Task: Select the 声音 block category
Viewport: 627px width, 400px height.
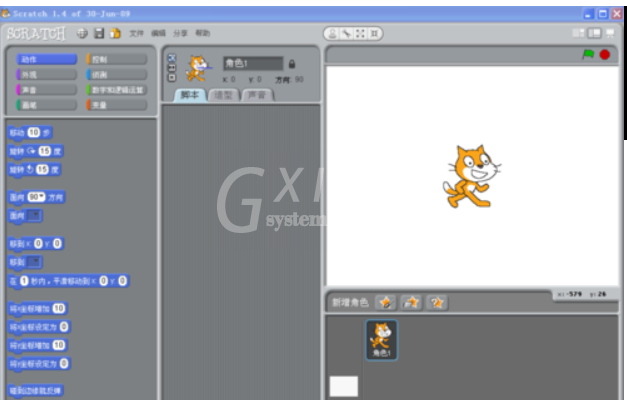Action: tap(46, 90)
